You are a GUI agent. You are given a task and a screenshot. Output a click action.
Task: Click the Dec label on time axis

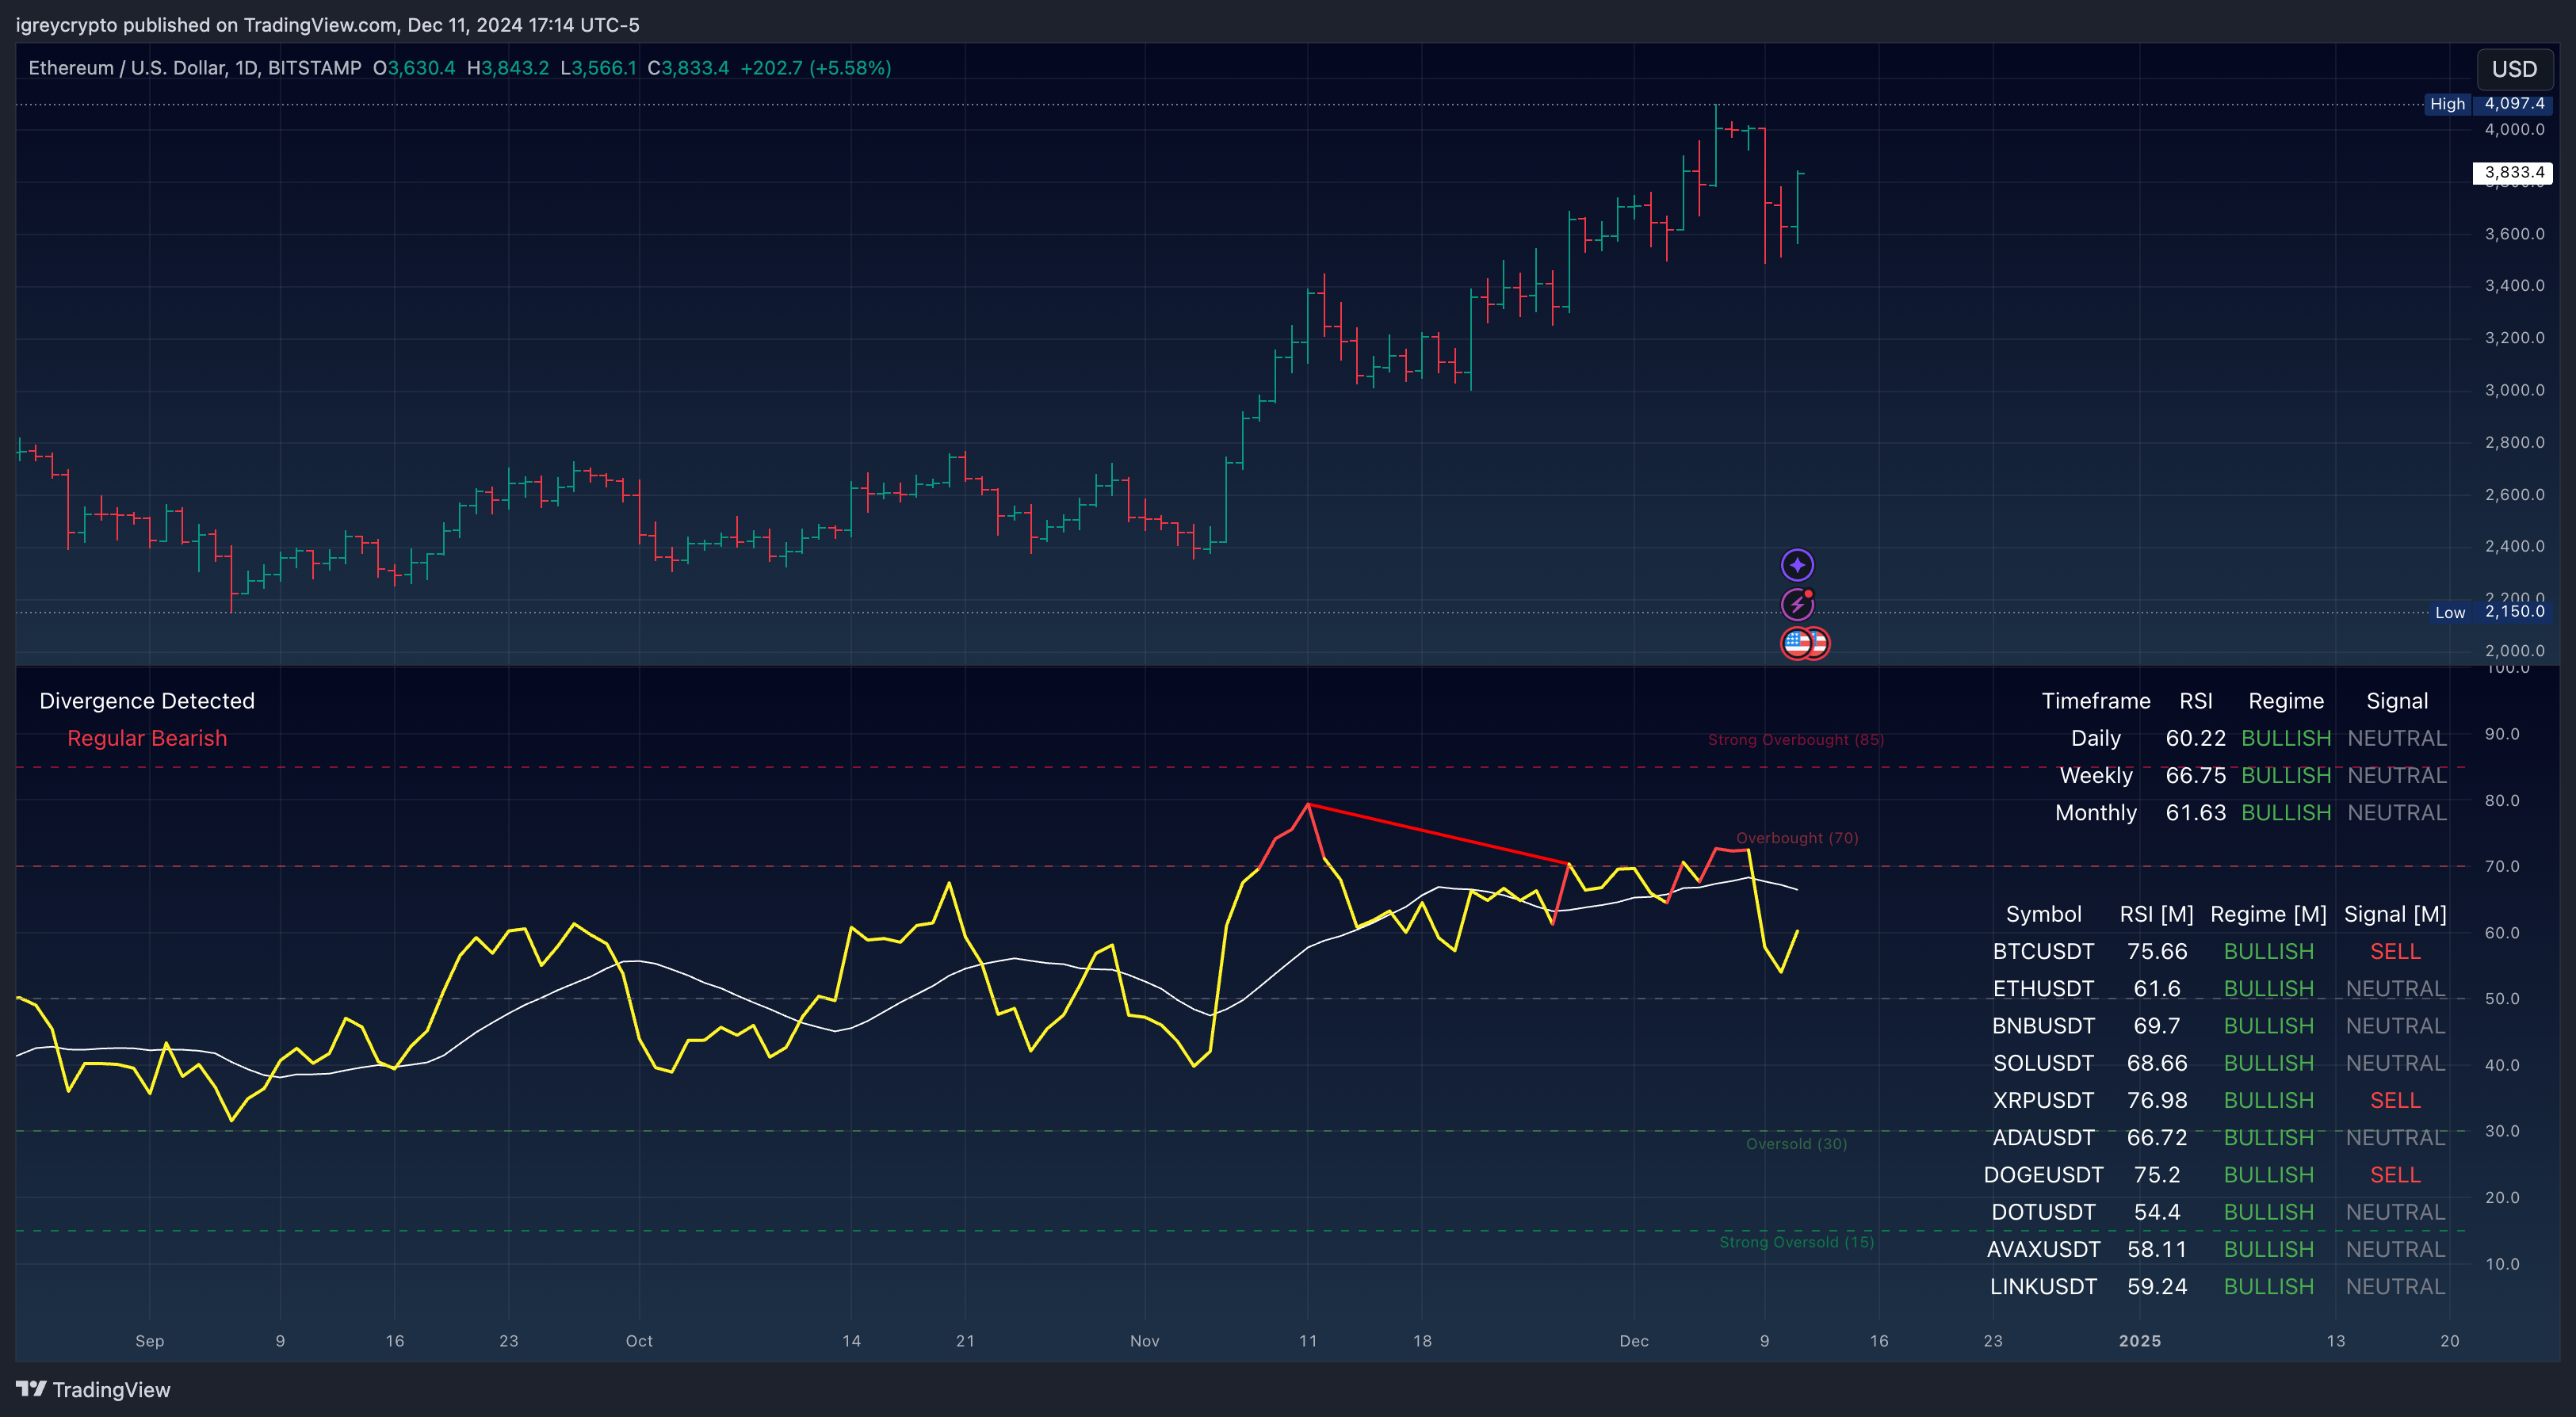pyautogui.click(x=1634, y=1341)
